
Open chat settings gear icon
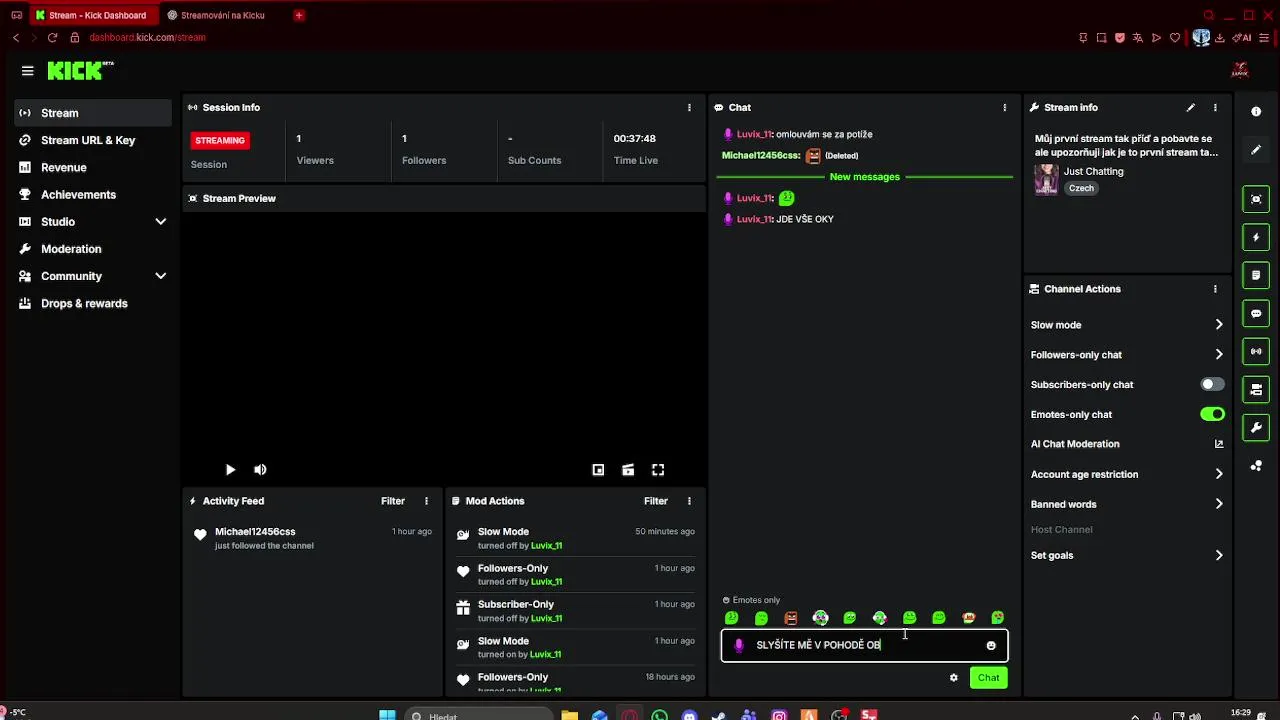(954, 678)
